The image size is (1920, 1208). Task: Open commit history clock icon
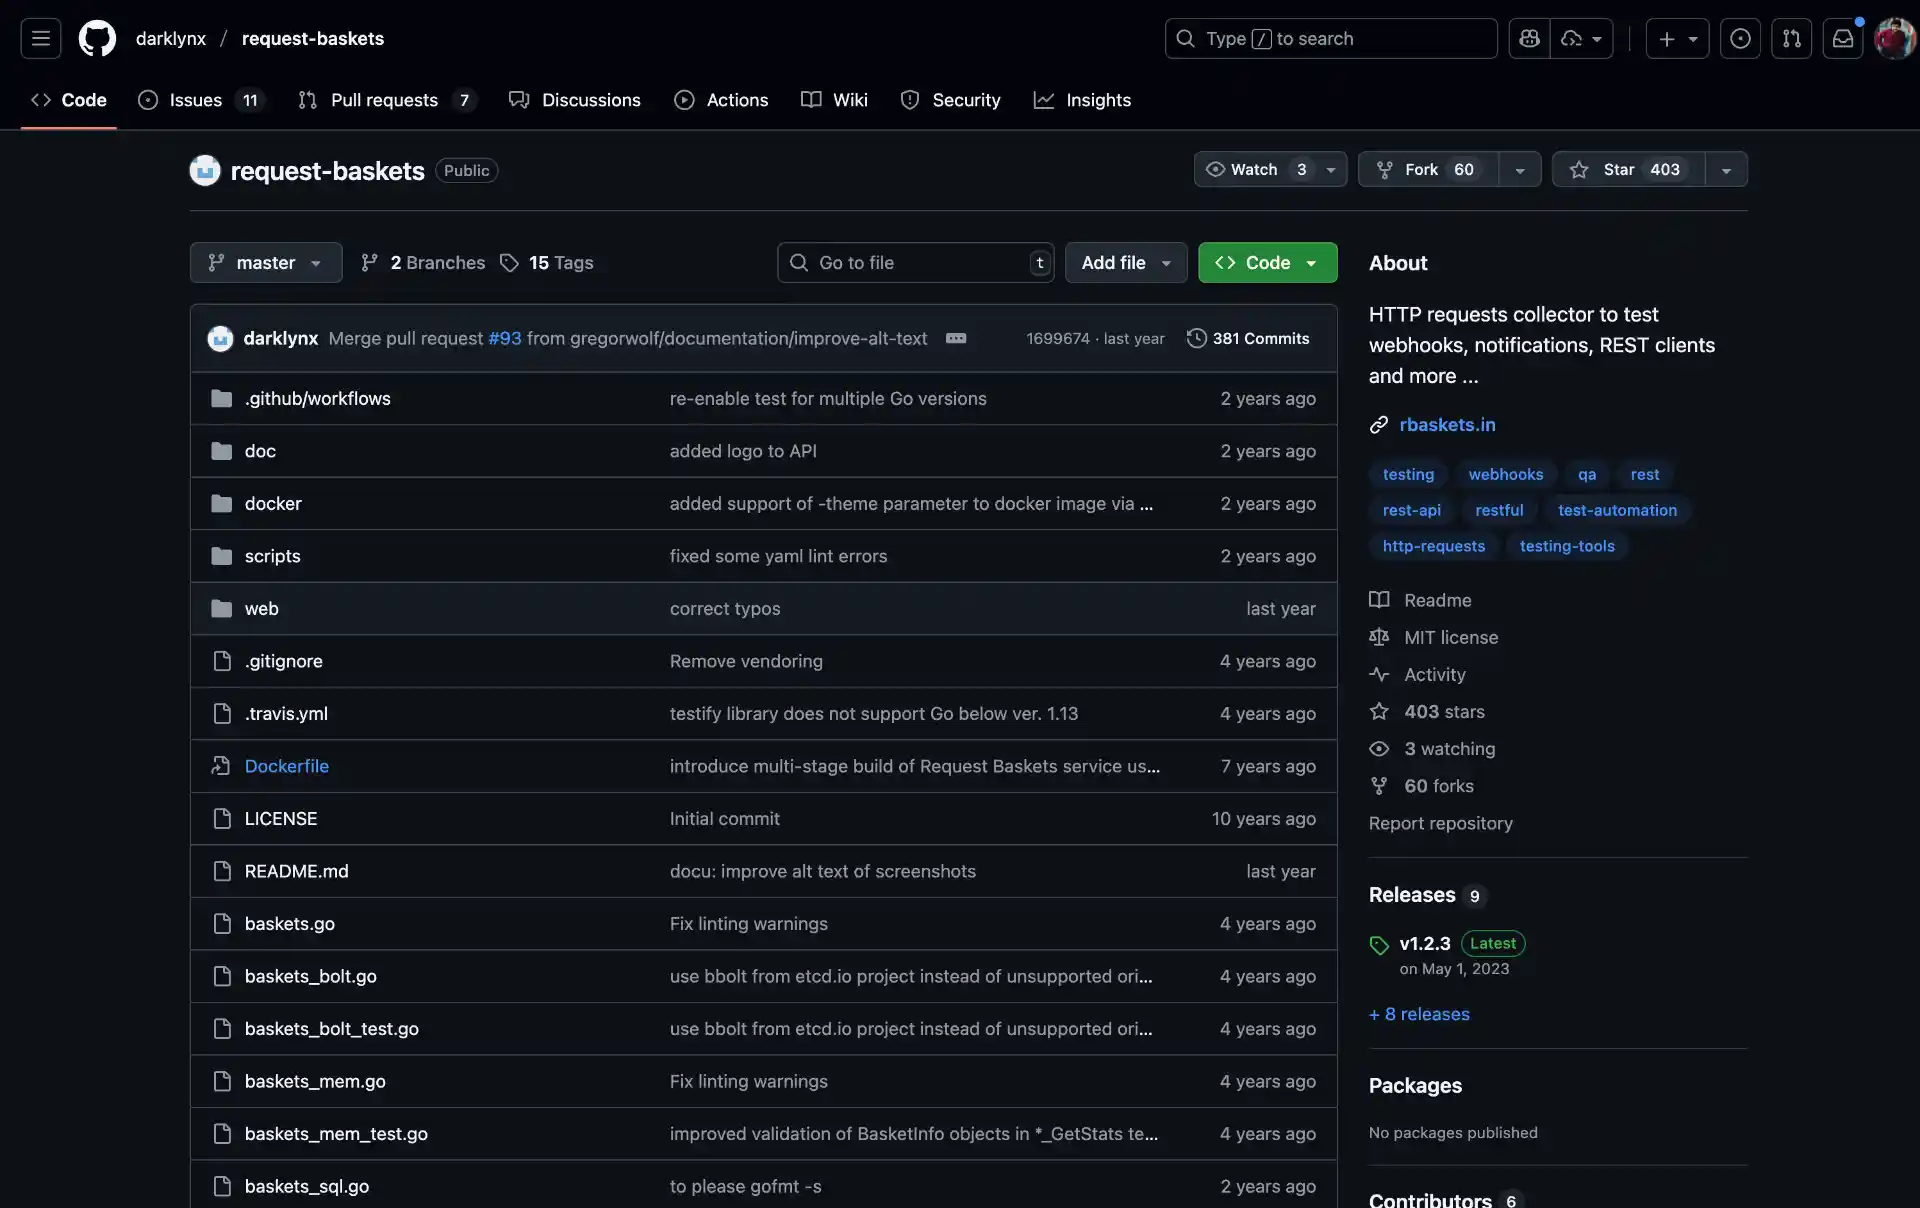[x=1196, y=338]
